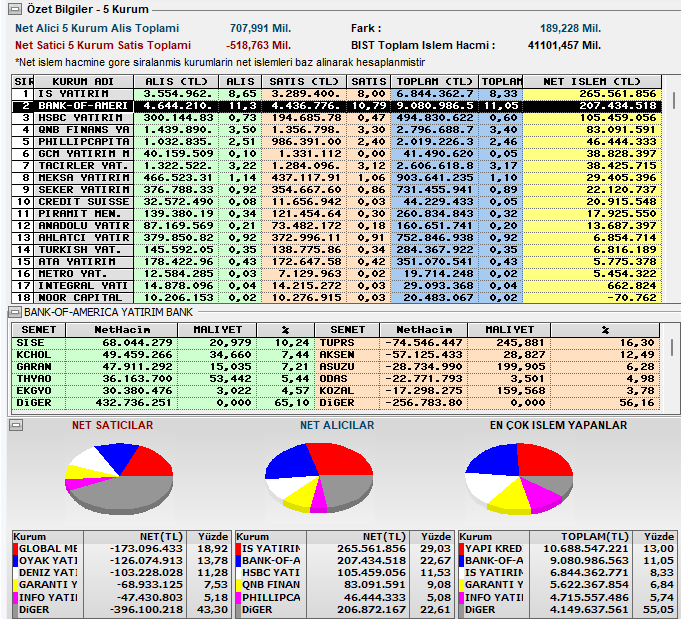Click the Fark value 189,228 Mil.

[x=571, y=29]
